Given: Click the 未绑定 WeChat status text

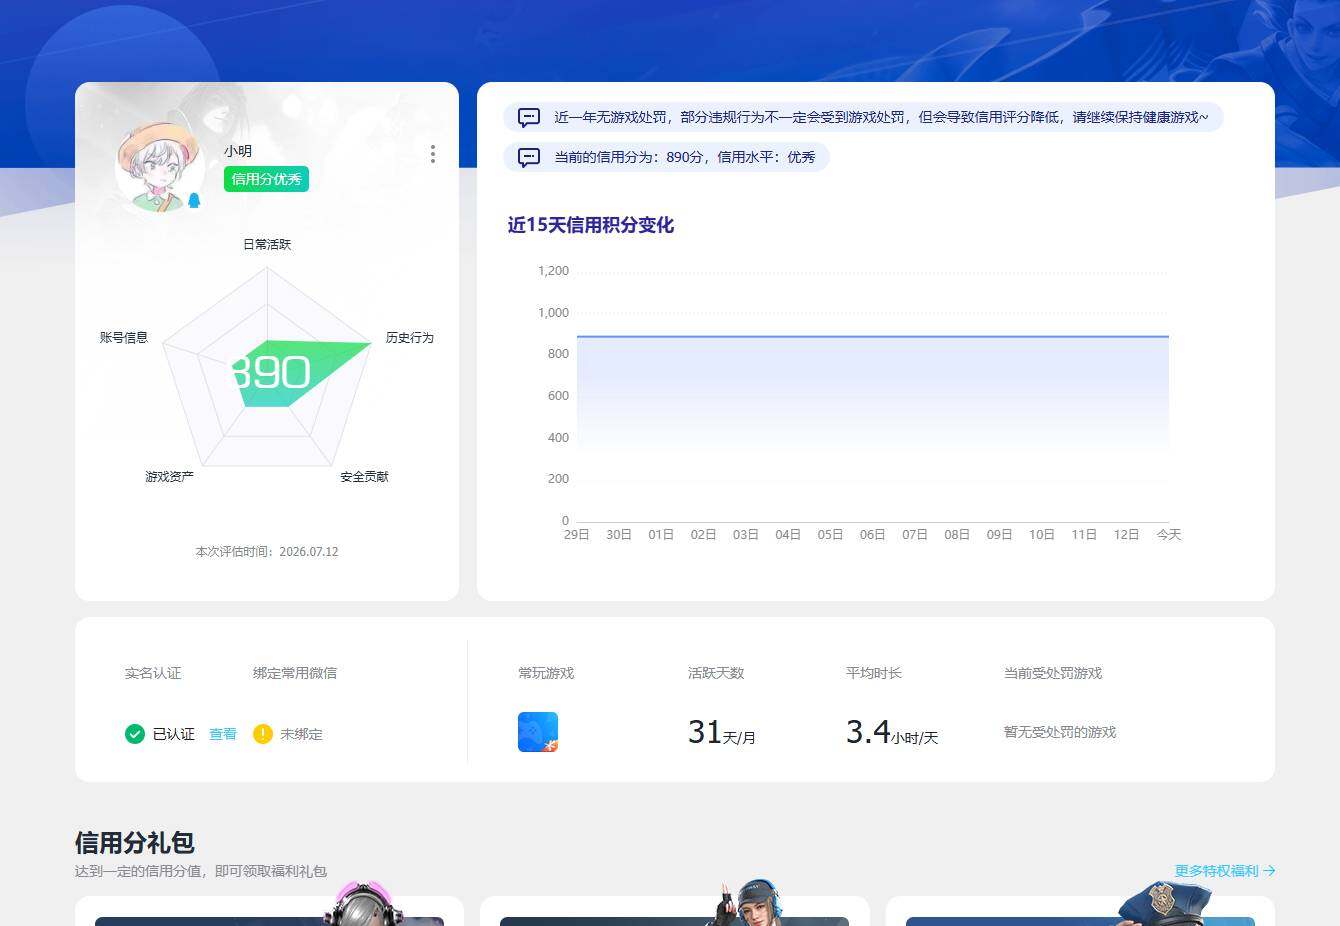Looking at the screenshot, I should pyautogui.click(x=301, y=734).
